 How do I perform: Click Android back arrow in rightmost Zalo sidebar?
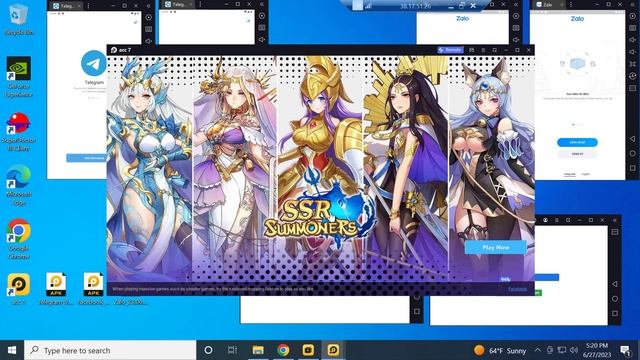point(633,139)
